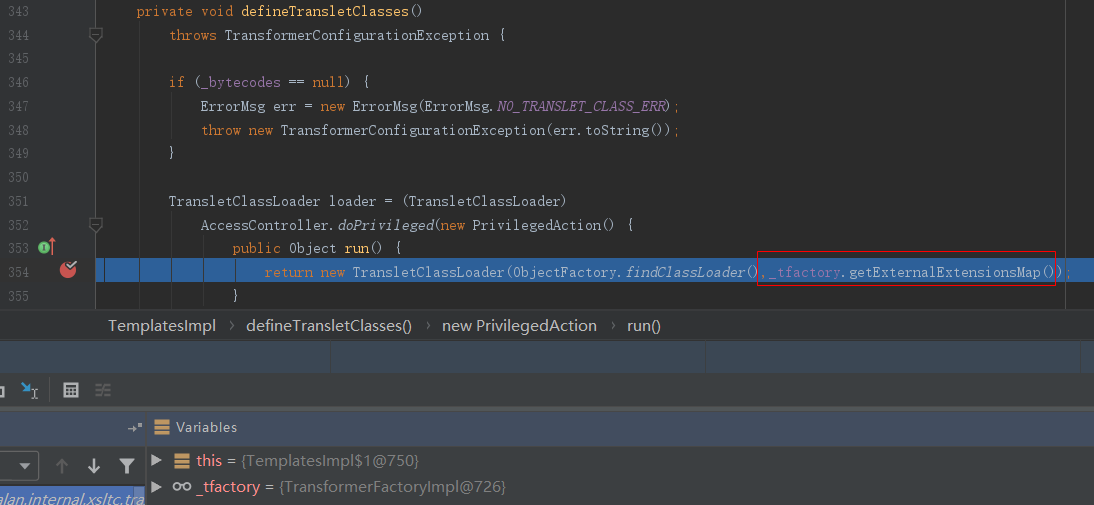
Task: Click the run() breadcrumb item
Action: pyautogui.click(x=643, y=326)
